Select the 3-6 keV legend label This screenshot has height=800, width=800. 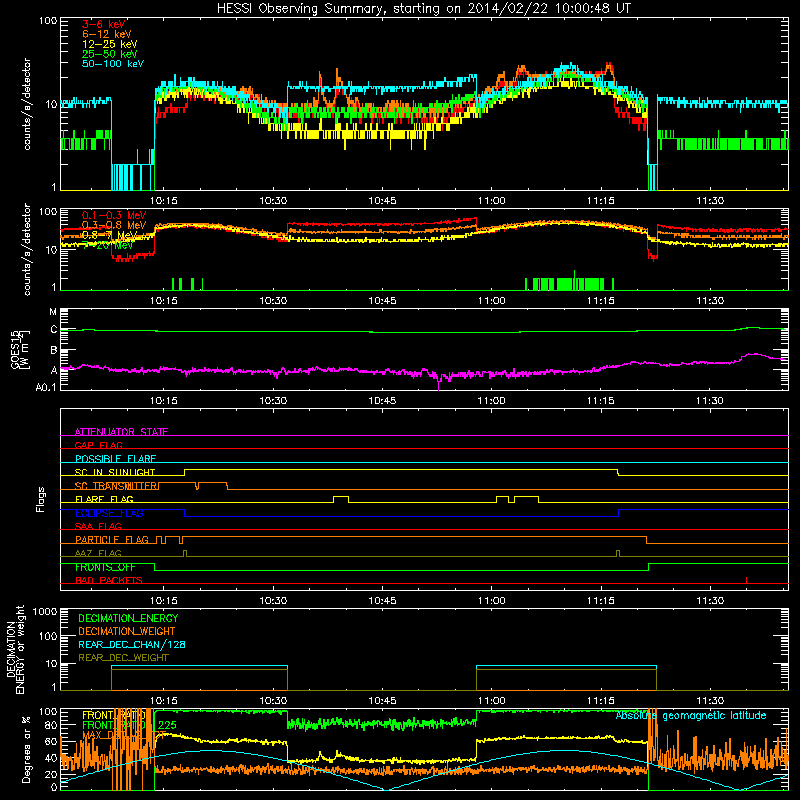point(103,24)
